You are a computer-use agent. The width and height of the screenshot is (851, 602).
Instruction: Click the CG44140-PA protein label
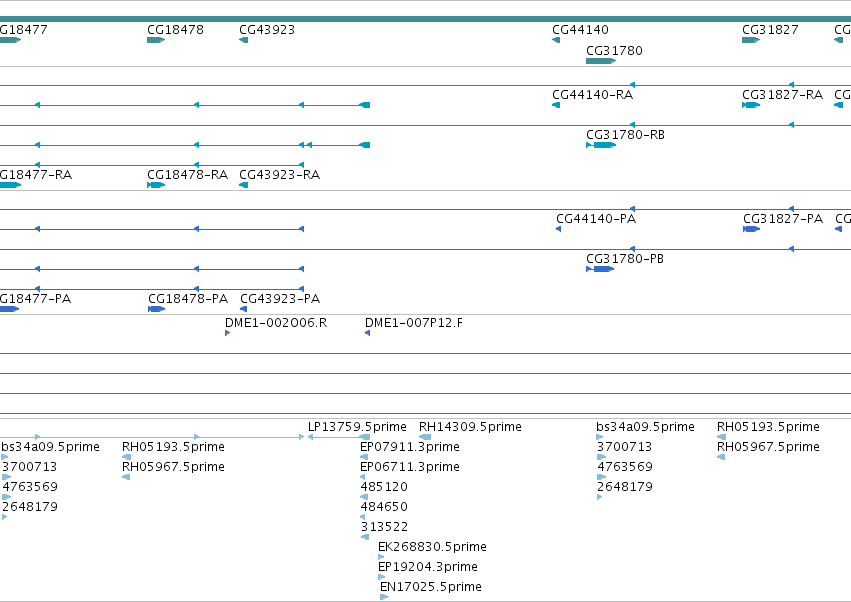click(x=596, y=219)
